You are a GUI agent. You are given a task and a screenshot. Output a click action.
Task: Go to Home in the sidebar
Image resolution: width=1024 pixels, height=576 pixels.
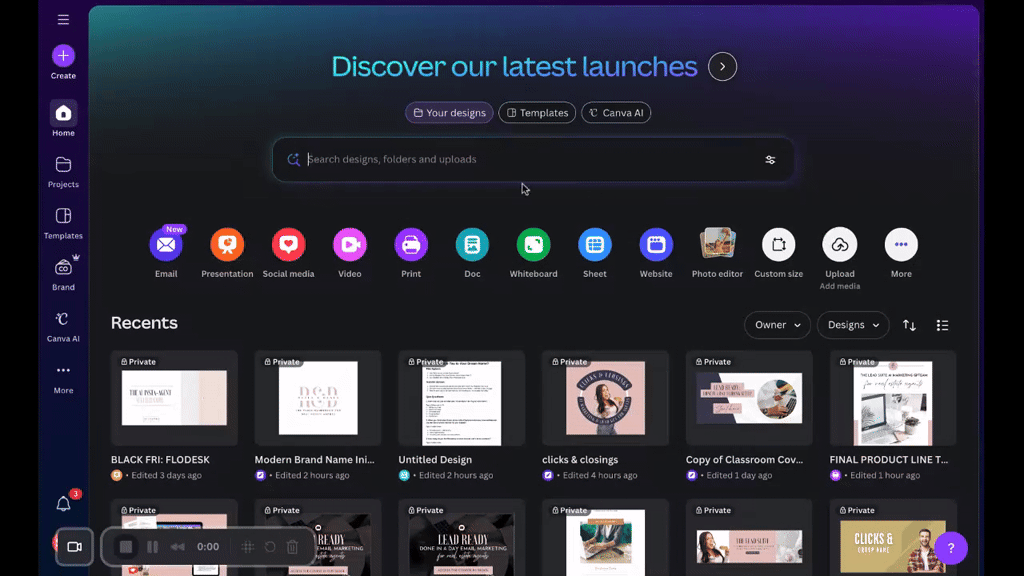[x=63, y=119]
